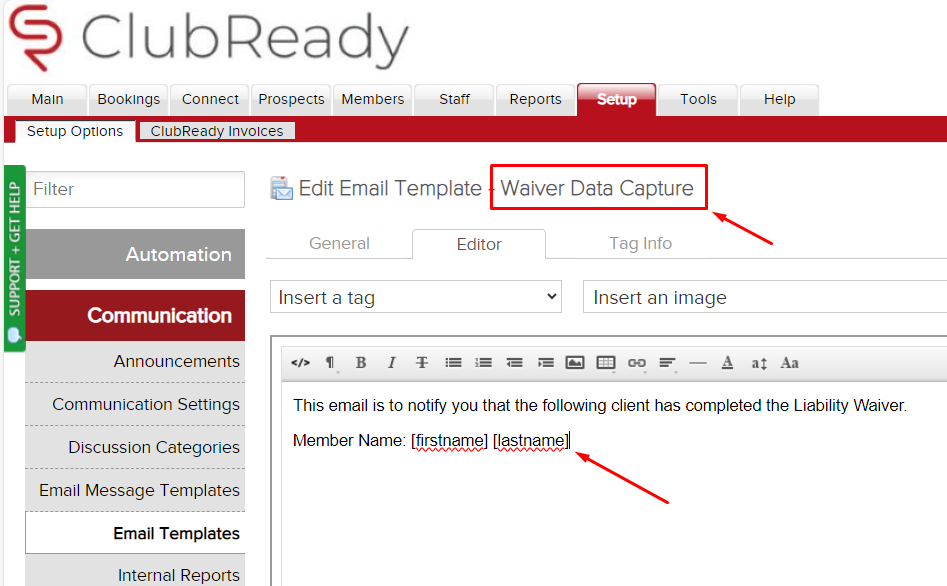
Task: Click the insert link toolbar icon
Action: coord(637,362)
